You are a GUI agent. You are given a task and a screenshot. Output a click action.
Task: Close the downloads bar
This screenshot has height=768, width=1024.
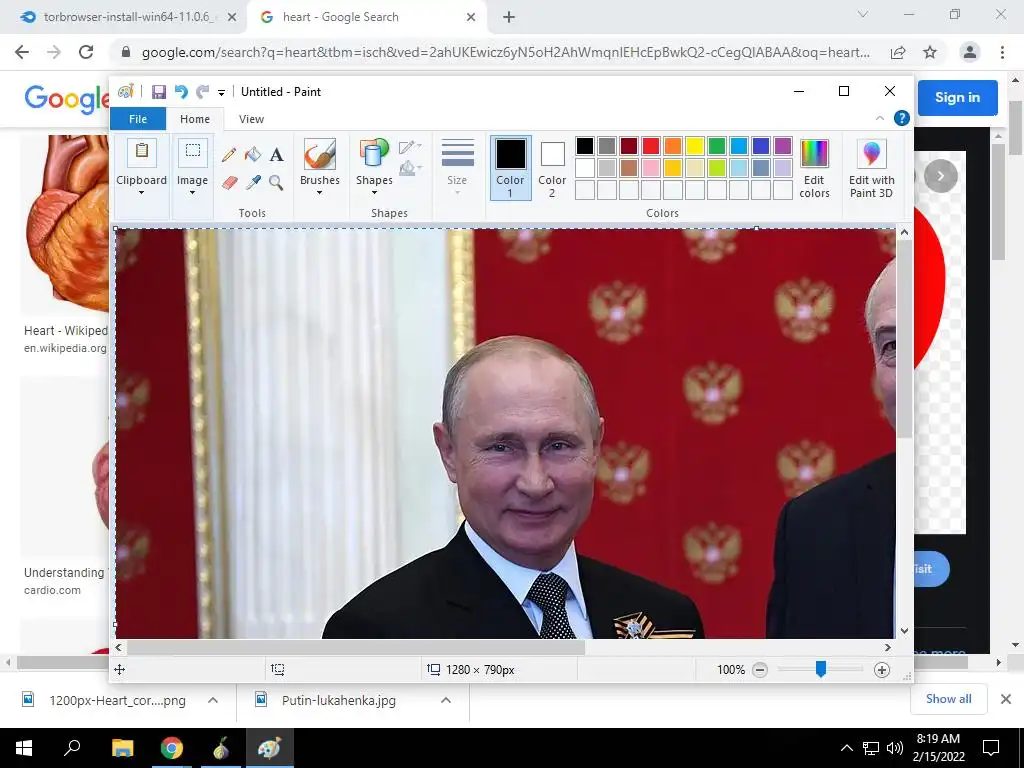coord(1006,699)
